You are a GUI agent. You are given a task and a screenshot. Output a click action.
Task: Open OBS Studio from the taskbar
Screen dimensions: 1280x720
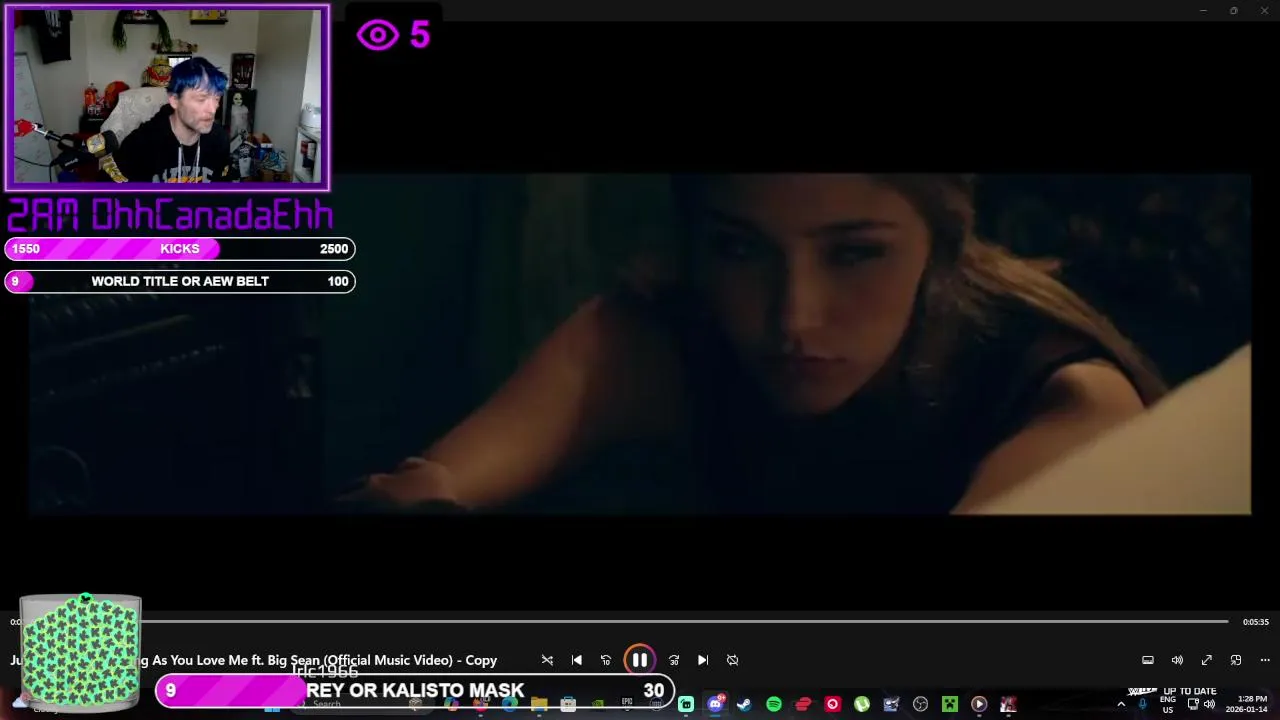(x=920, y=704)
